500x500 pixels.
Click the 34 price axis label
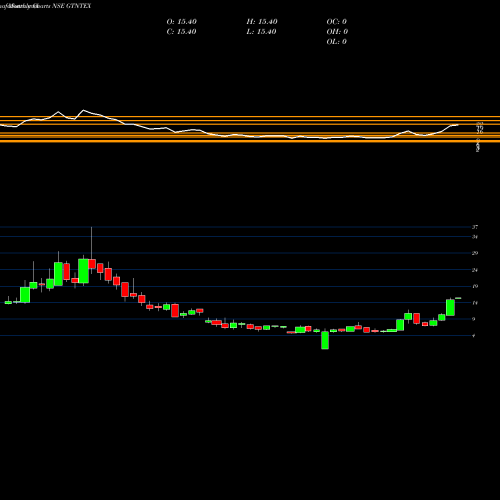pyautogui.click(x=475, y=237)
